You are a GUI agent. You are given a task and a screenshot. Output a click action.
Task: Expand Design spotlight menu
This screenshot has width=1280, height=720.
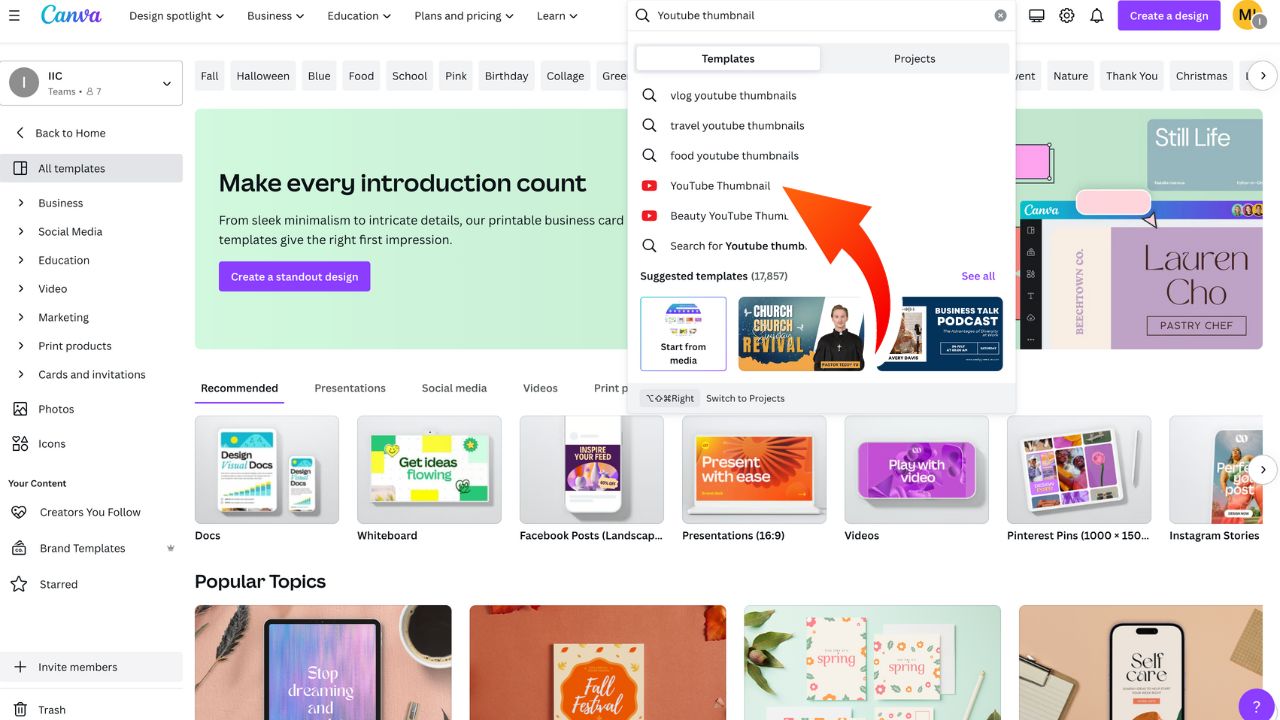click(177, 16)
